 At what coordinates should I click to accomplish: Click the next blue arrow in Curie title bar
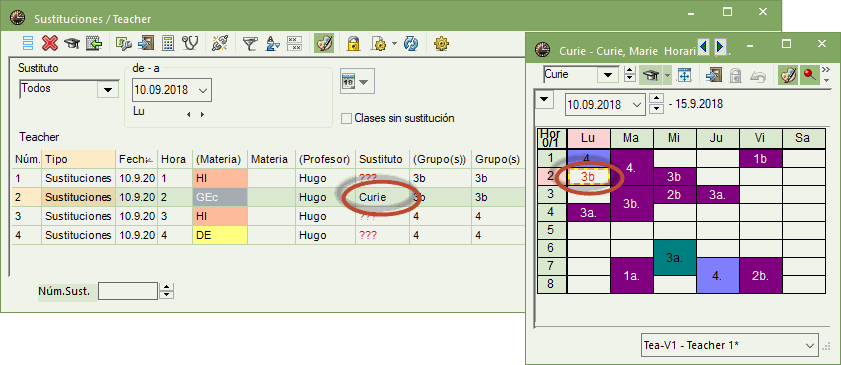coord(720,47)
